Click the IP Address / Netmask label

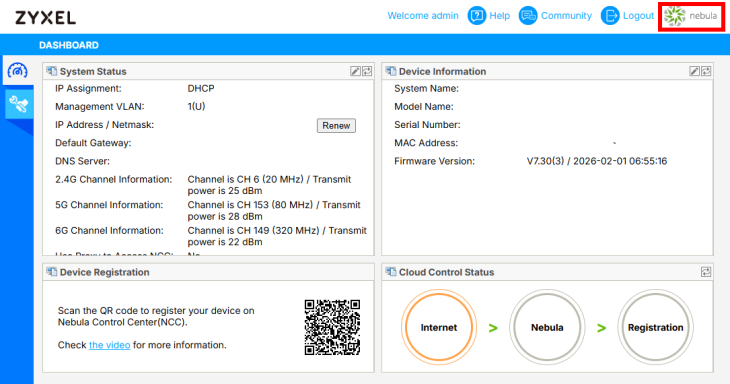[104, 125]
